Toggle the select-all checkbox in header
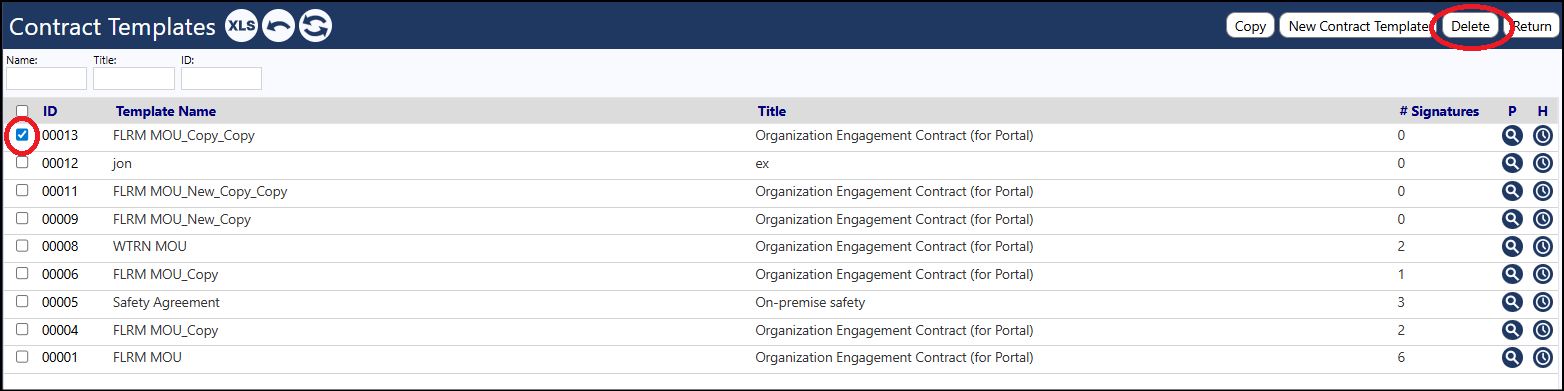Image resolution: width=1564 pixels, height=391 pixels. pos(22,111)
